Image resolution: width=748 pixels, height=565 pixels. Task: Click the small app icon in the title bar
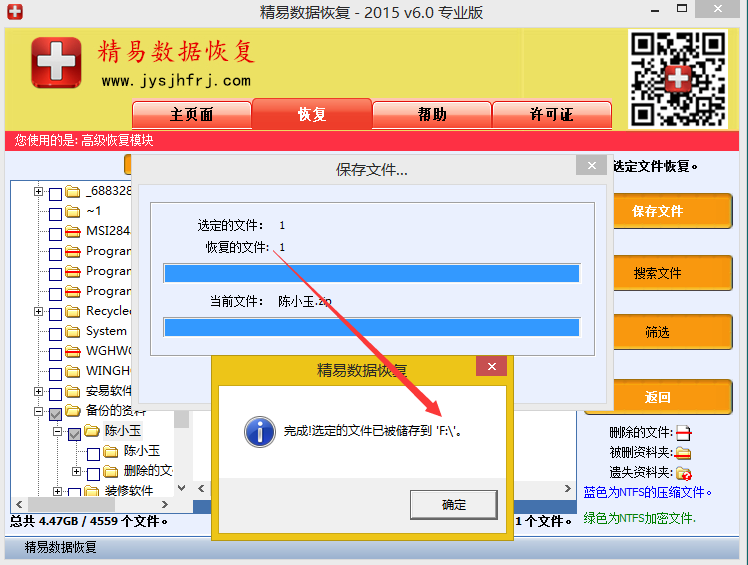pos(15,11)
